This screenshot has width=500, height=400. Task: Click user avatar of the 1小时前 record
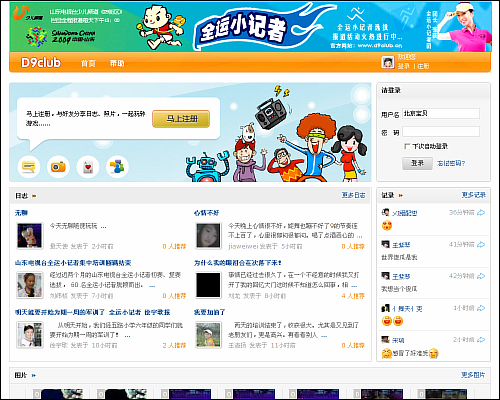(386, 308)
